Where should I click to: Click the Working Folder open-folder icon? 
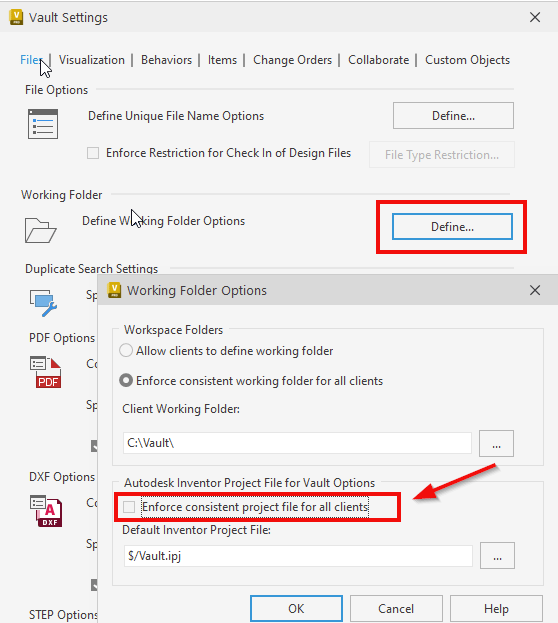pyautogui.click(x=40, y=230)
